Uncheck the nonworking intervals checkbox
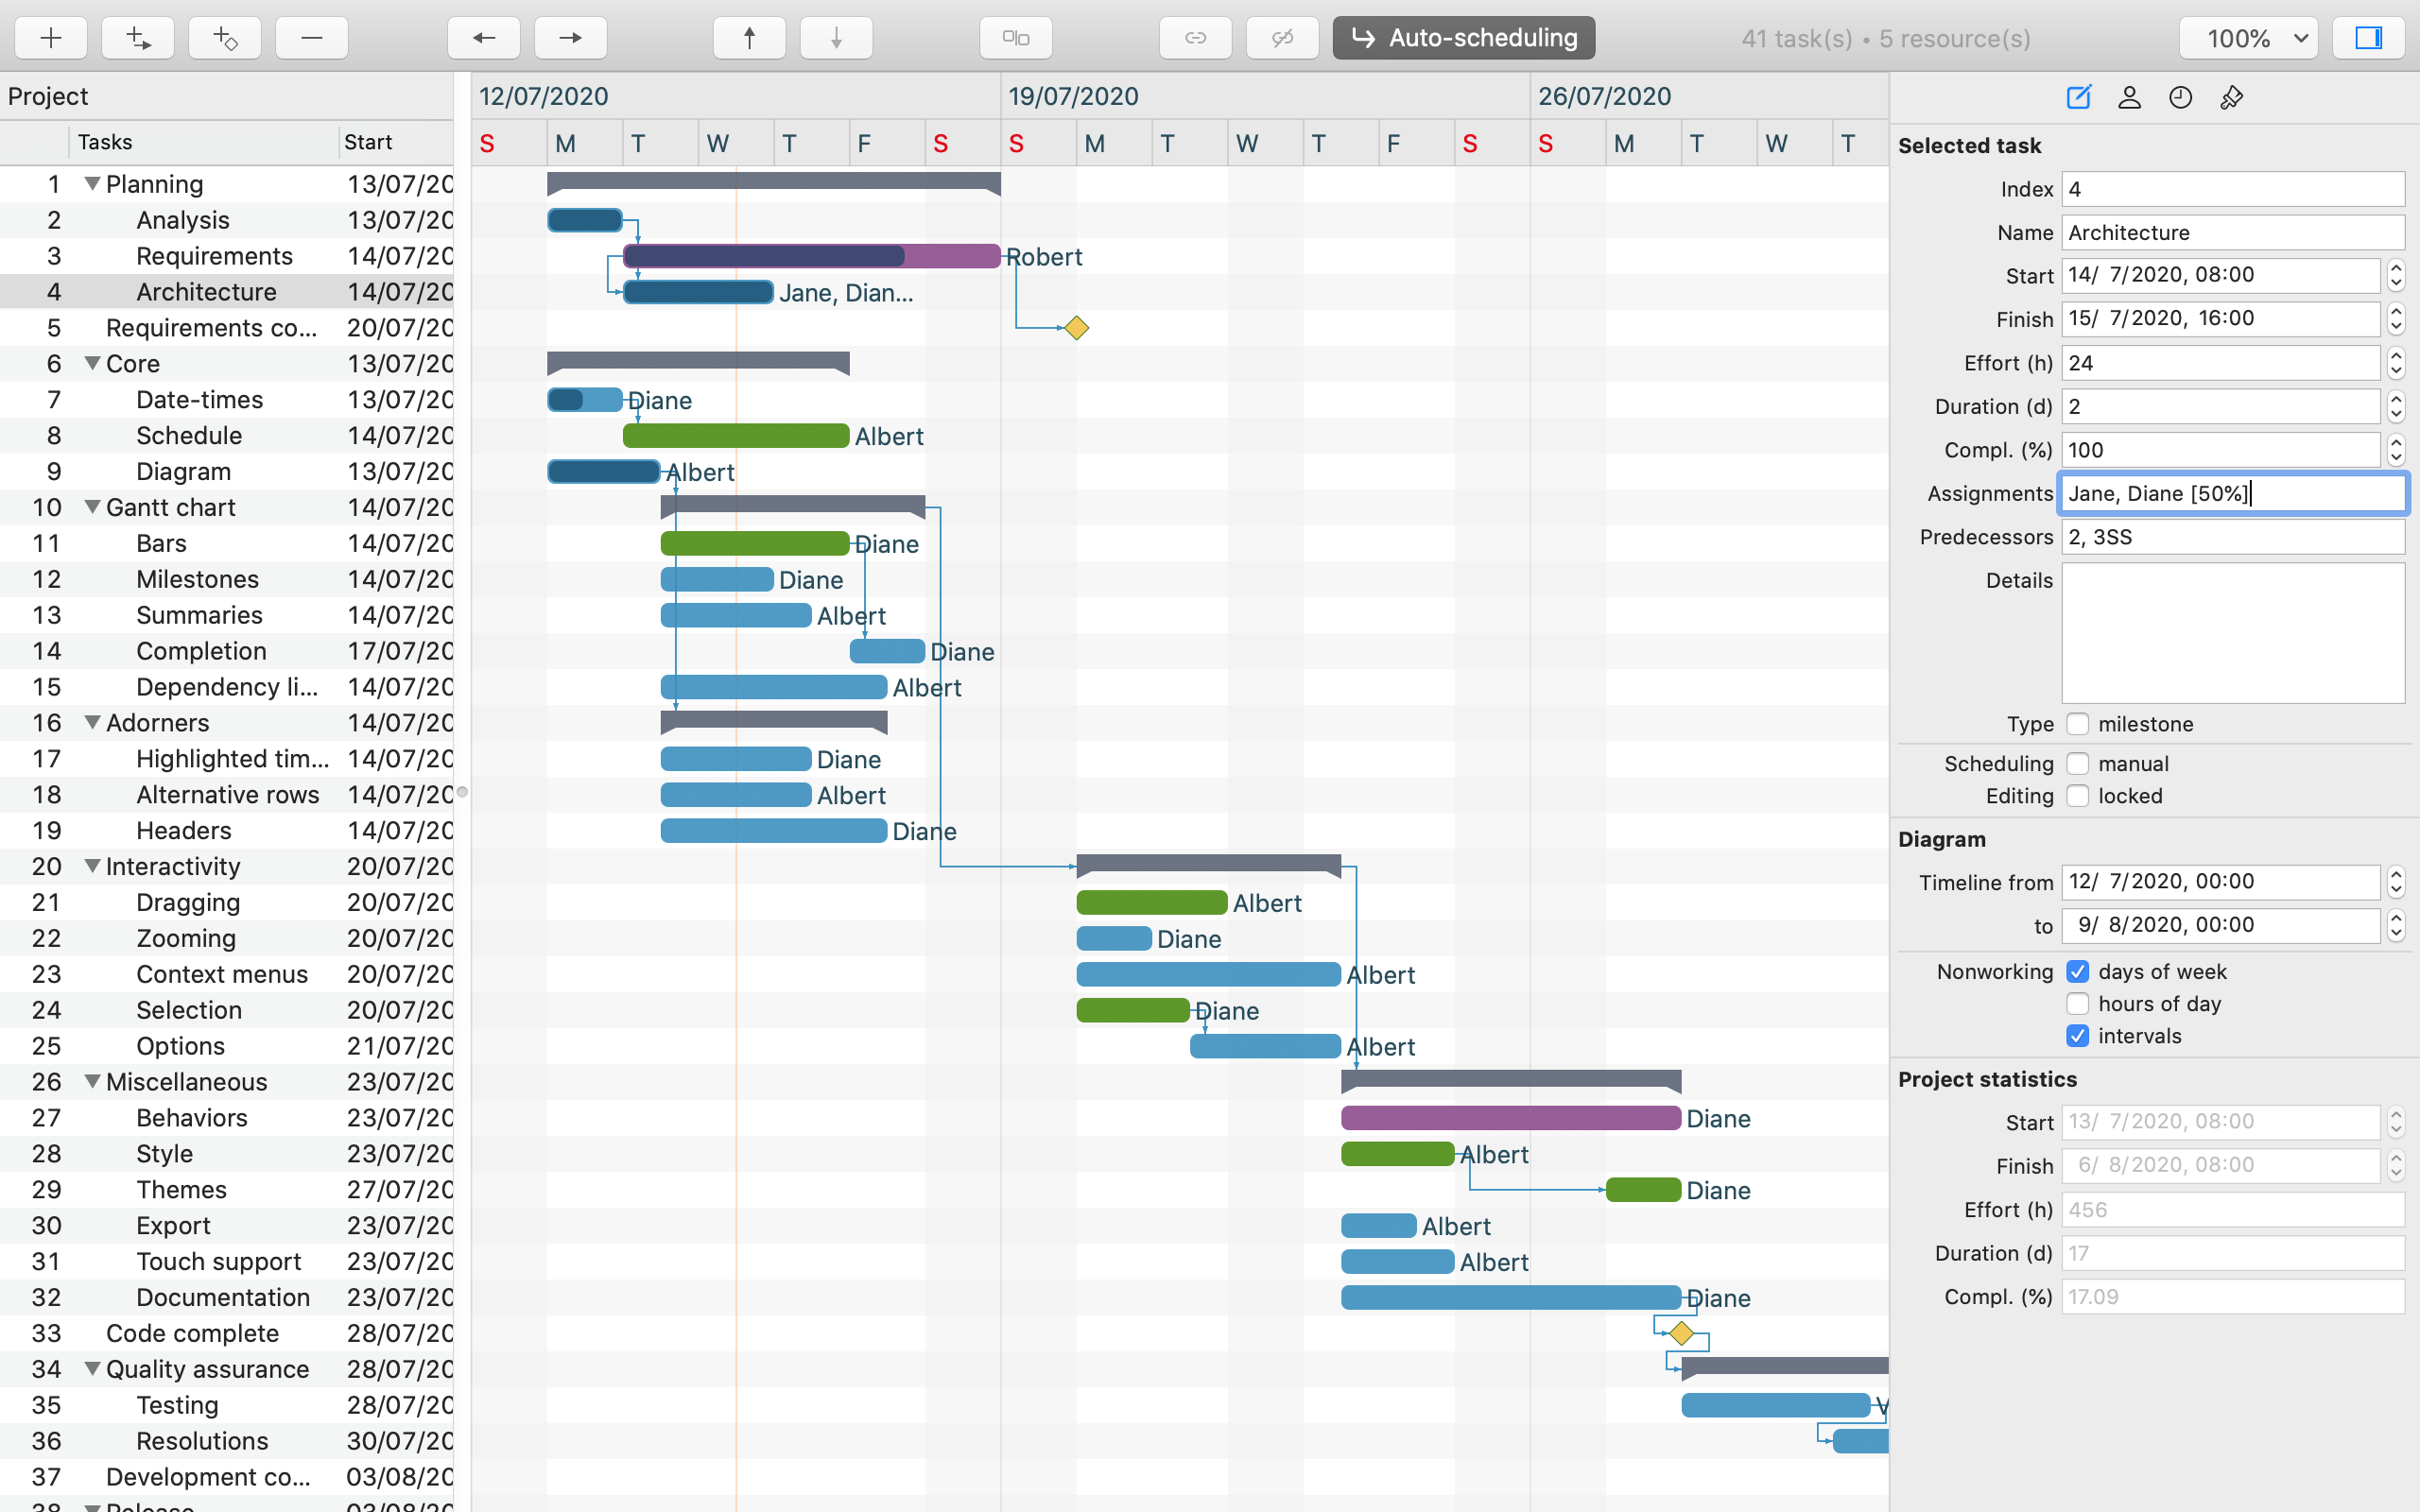Image resolution: width=2420 pixels, height=1512 pixels. click(2078, 1036)
